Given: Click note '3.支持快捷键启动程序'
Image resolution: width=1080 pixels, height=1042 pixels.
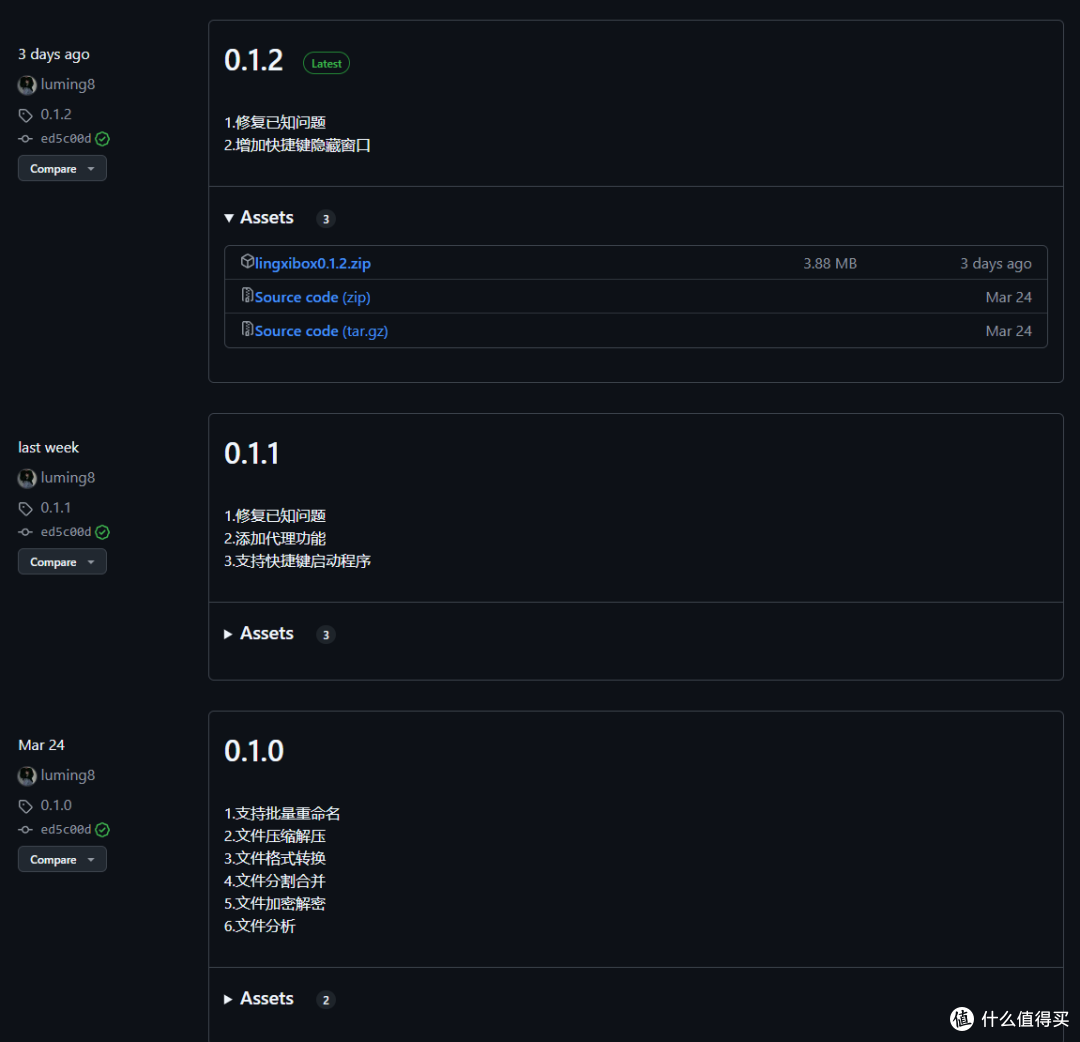Looking at the screenshot, I should click(x=298, y=561).
